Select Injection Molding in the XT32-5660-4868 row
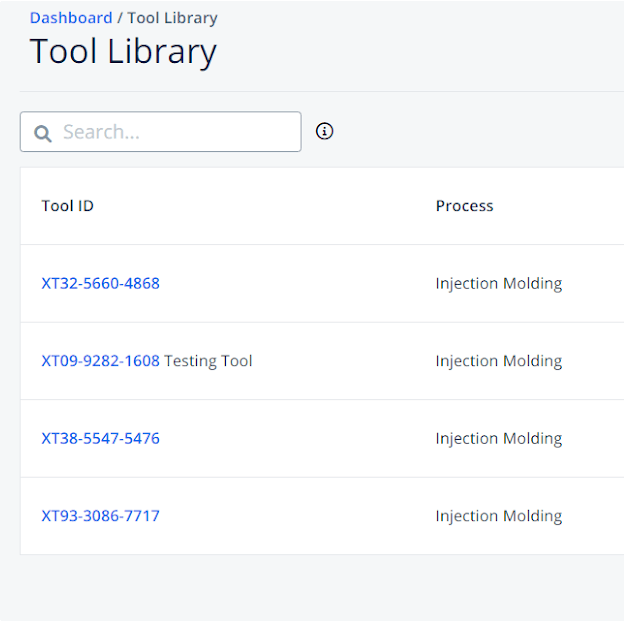Screen dimensions: 624x624 [x=498, y=283]
